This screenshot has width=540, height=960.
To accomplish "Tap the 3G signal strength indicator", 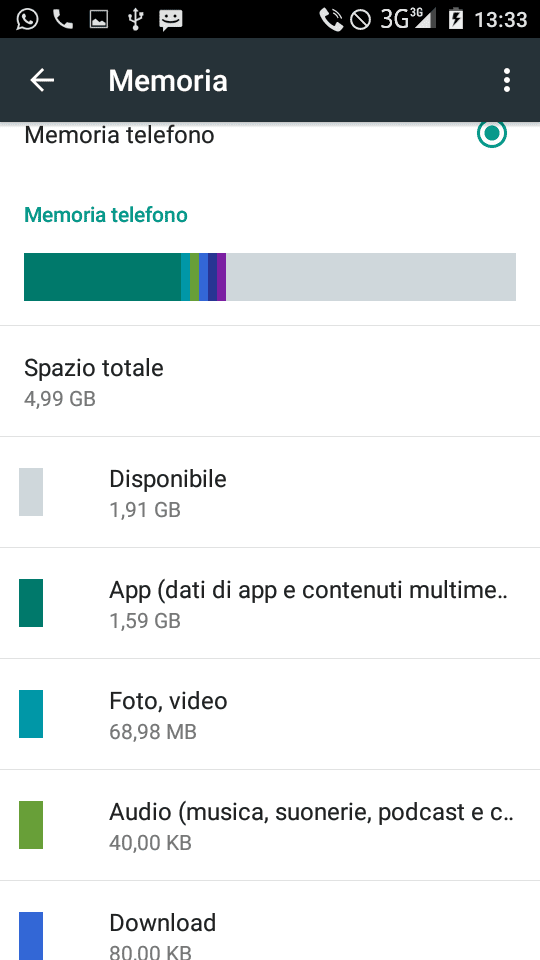I will [408, 20].
